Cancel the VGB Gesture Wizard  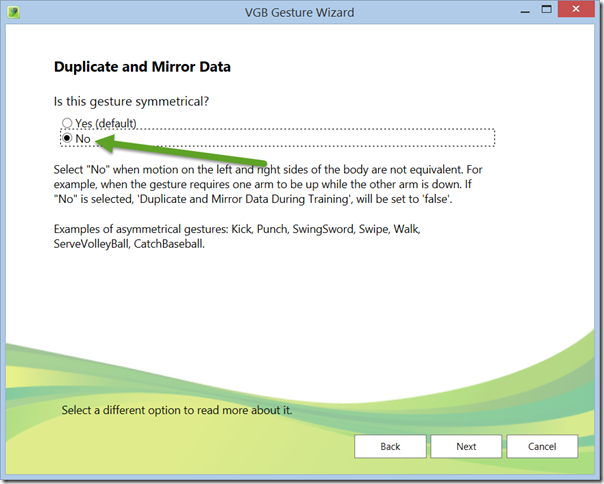(x=542, y=446)
